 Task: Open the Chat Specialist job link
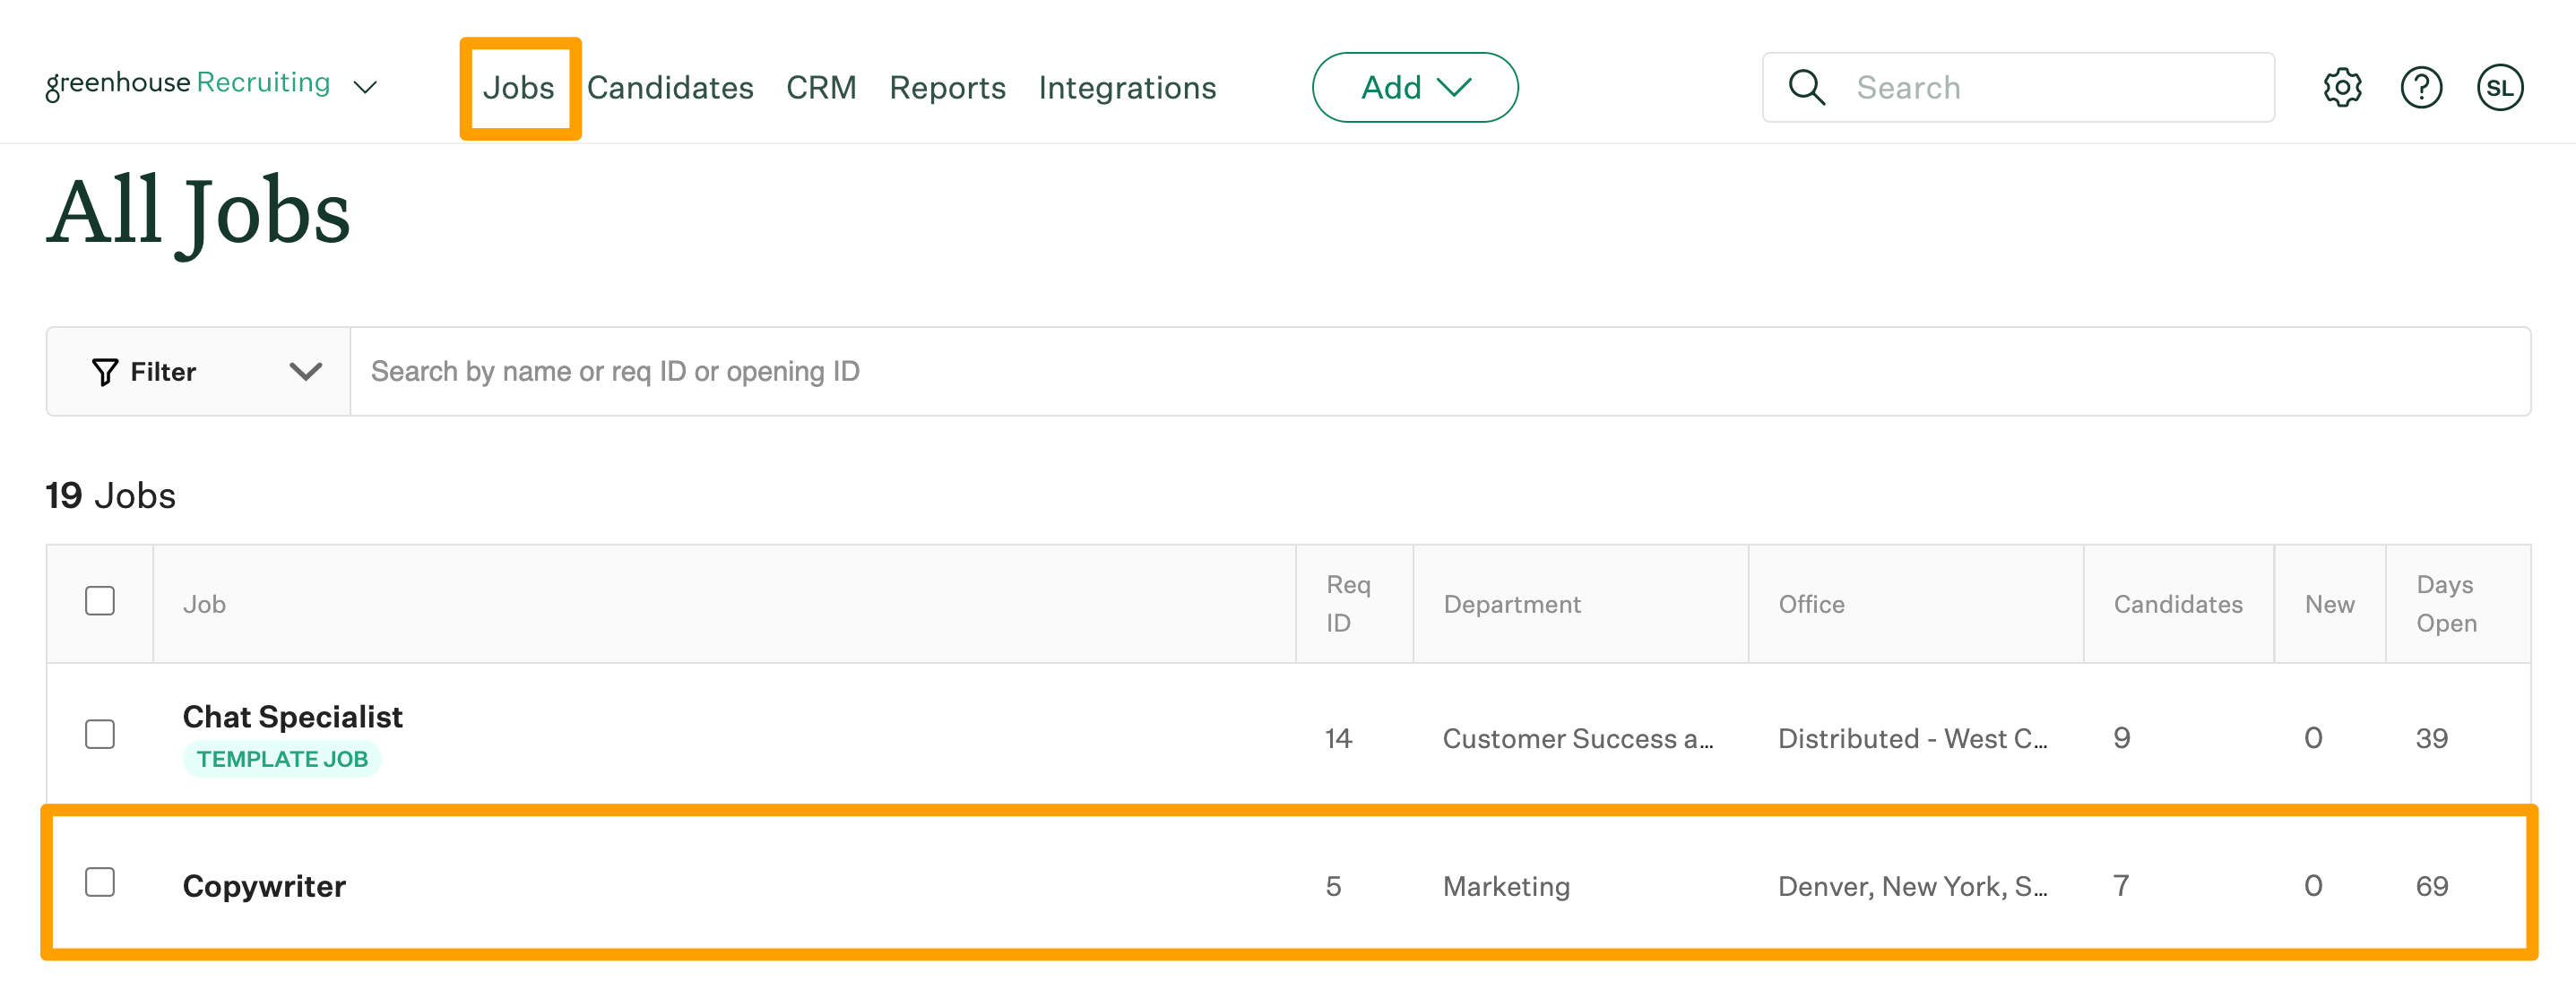[292, 717]
